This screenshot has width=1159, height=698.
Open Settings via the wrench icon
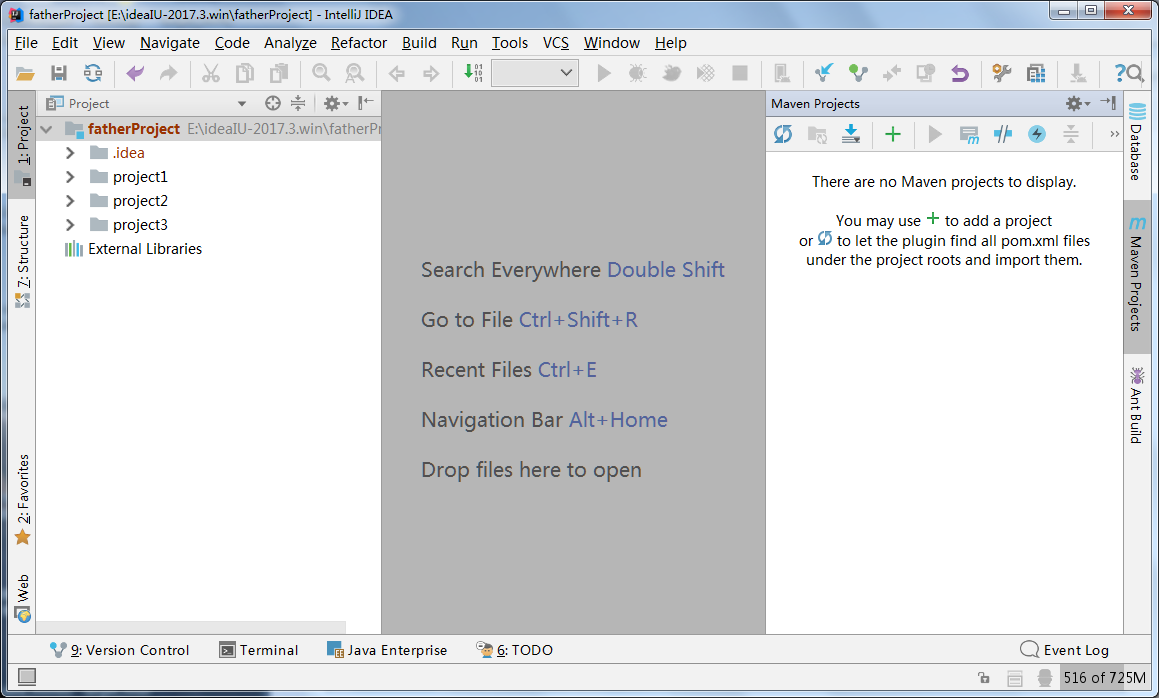pyautogui.click(x=1002, y=73)
